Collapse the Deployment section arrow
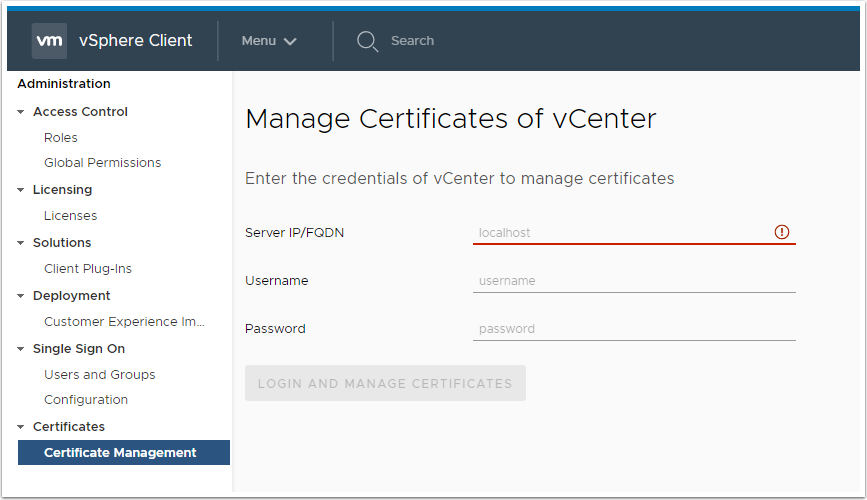The height and width of the screenshot is (500, 867). (20, 296)
